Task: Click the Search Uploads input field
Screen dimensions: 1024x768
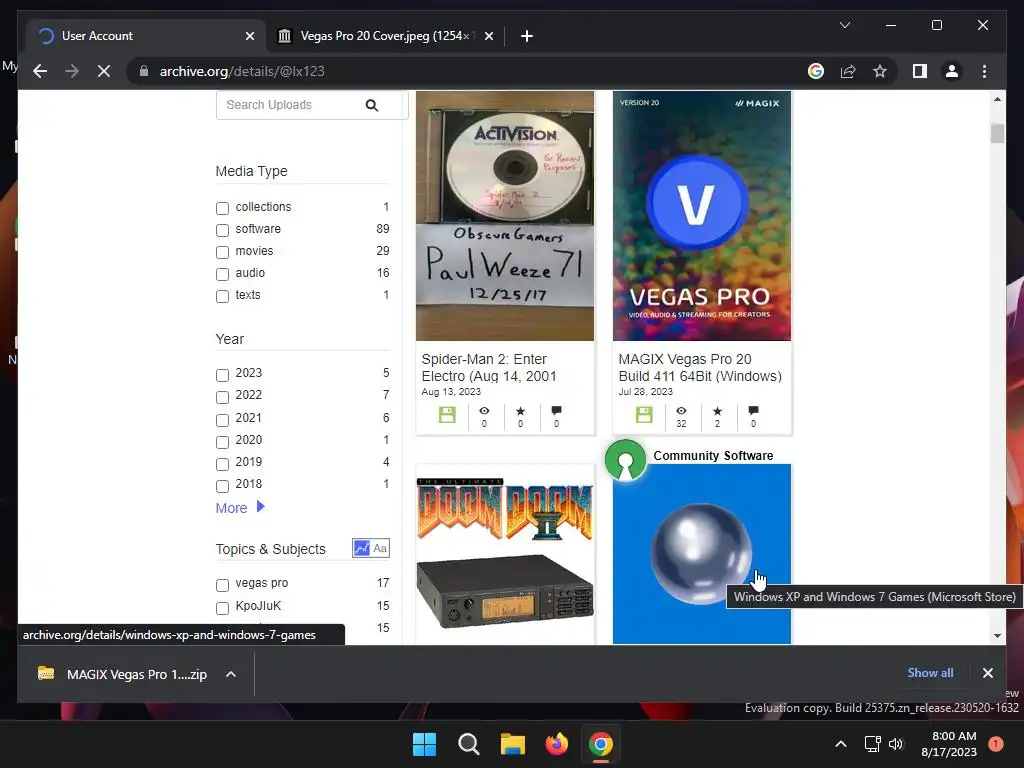Action: [291, 105]
